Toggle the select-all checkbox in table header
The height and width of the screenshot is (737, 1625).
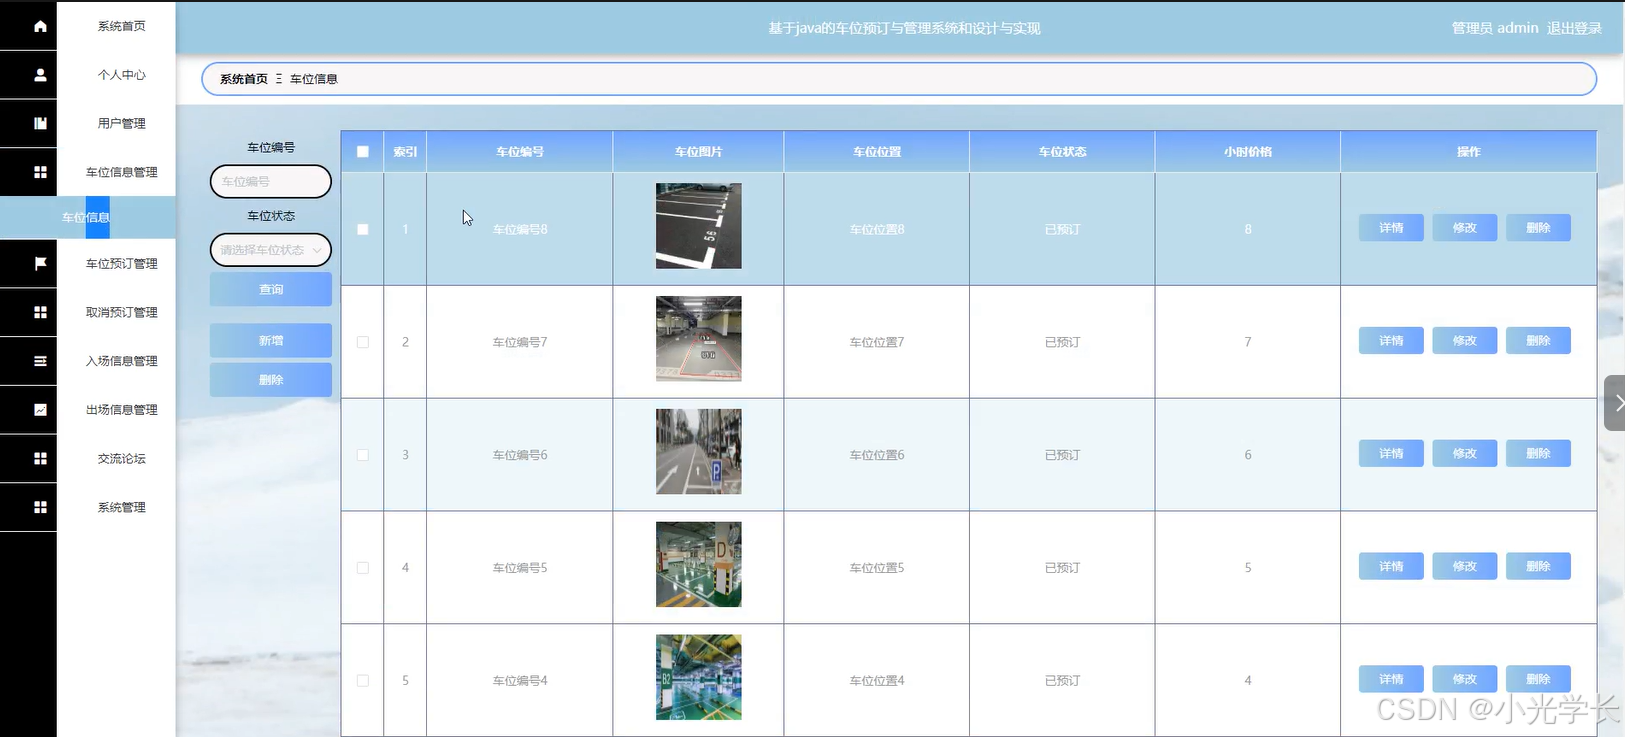tap(363, 152)
